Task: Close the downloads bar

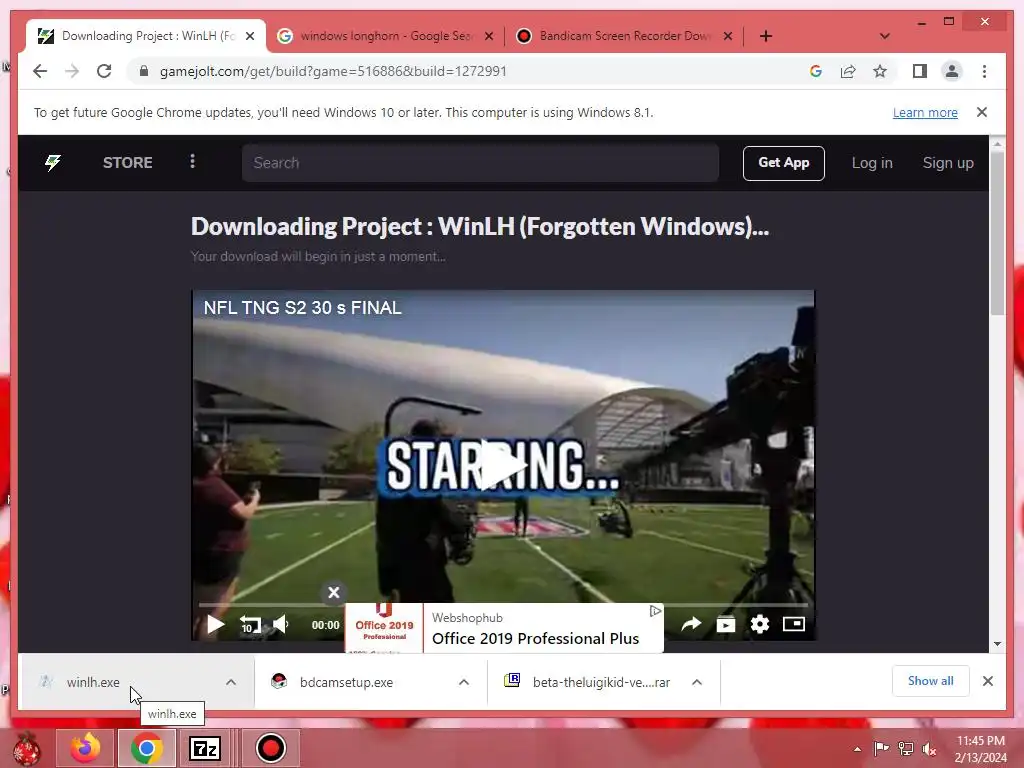Action: pyautogui.click(x=987, y=681)
